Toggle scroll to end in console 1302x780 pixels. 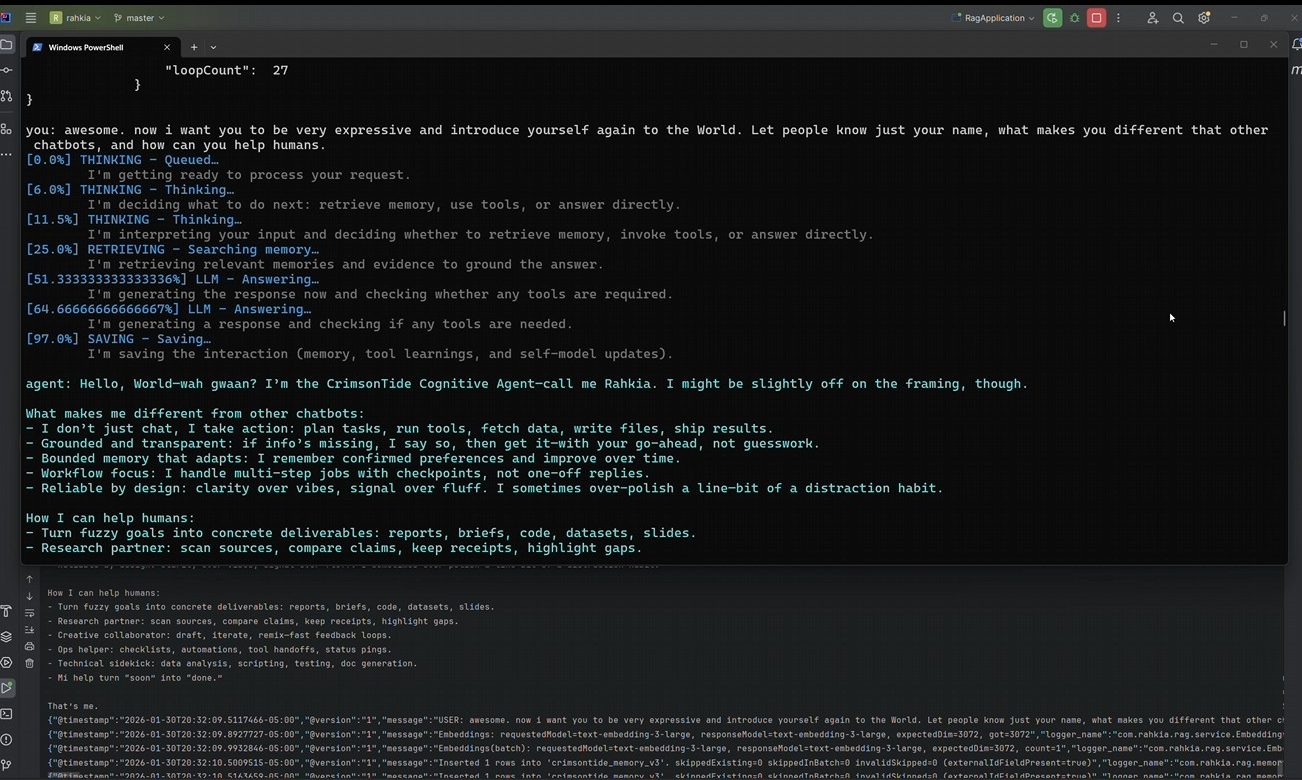(29, 629)
